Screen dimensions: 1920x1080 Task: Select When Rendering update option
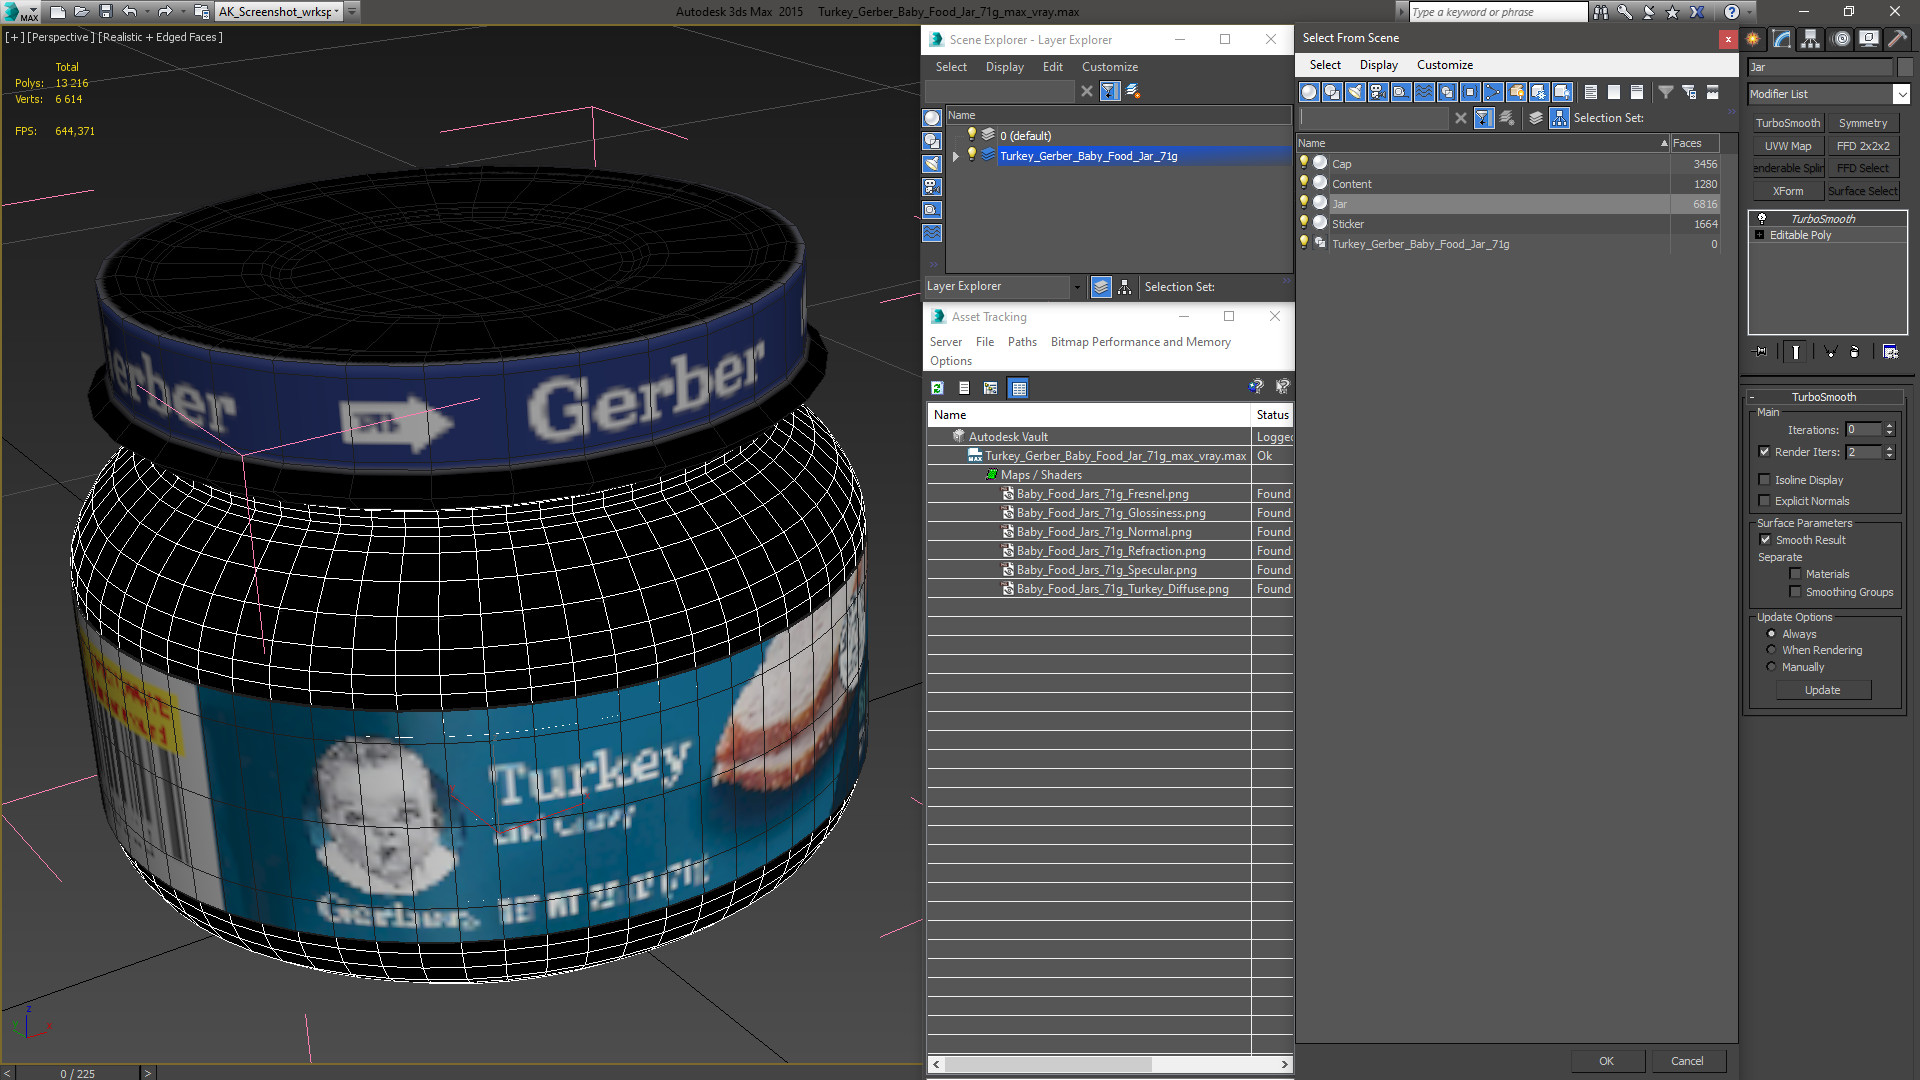point(1771,650)
